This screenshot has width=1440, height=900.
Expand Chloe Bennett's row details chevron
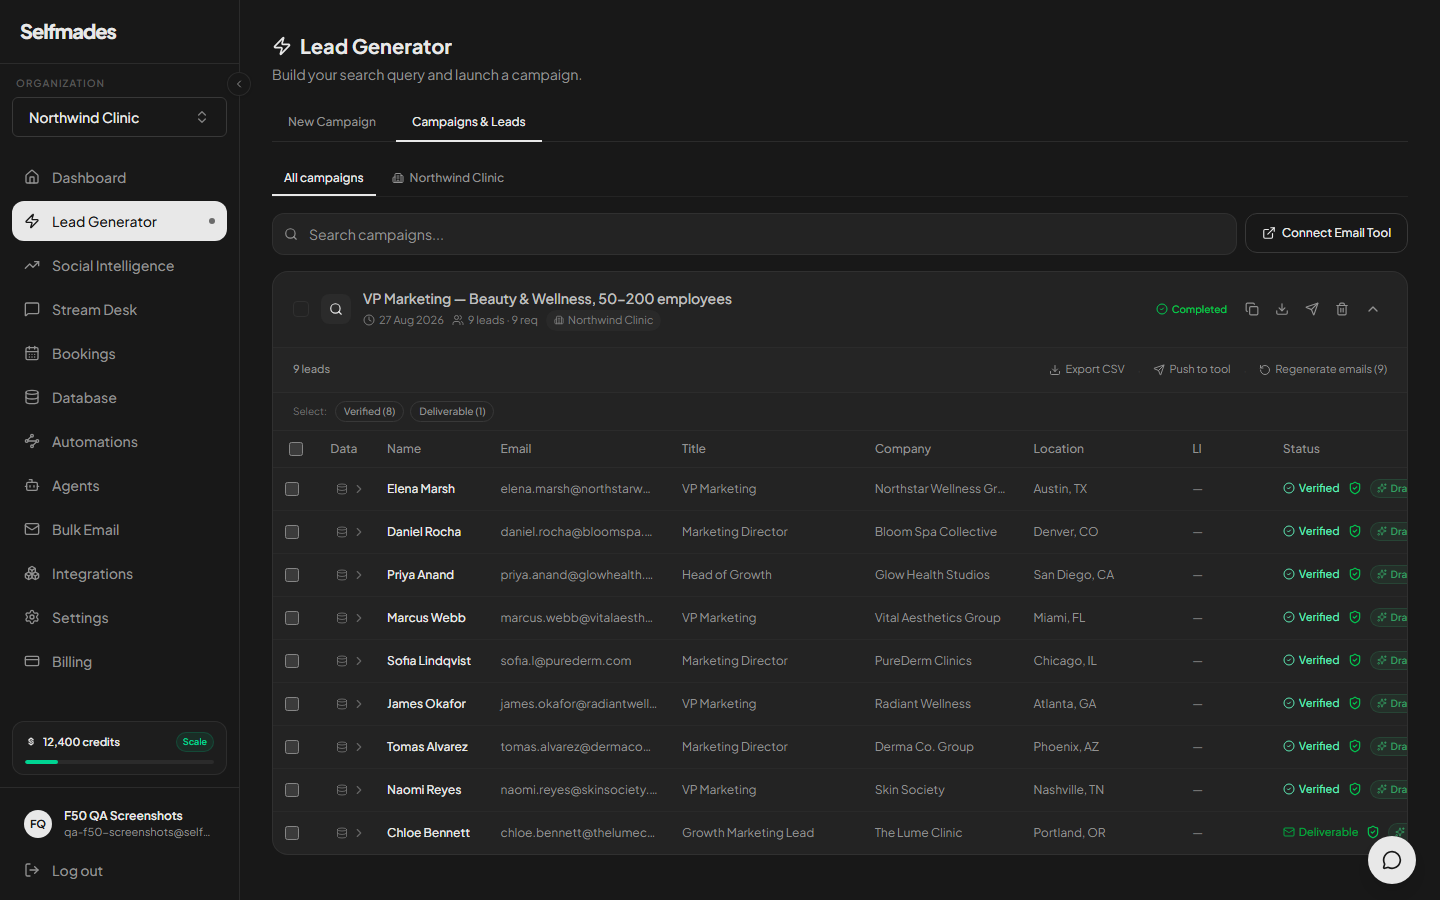tap(359, 833)
